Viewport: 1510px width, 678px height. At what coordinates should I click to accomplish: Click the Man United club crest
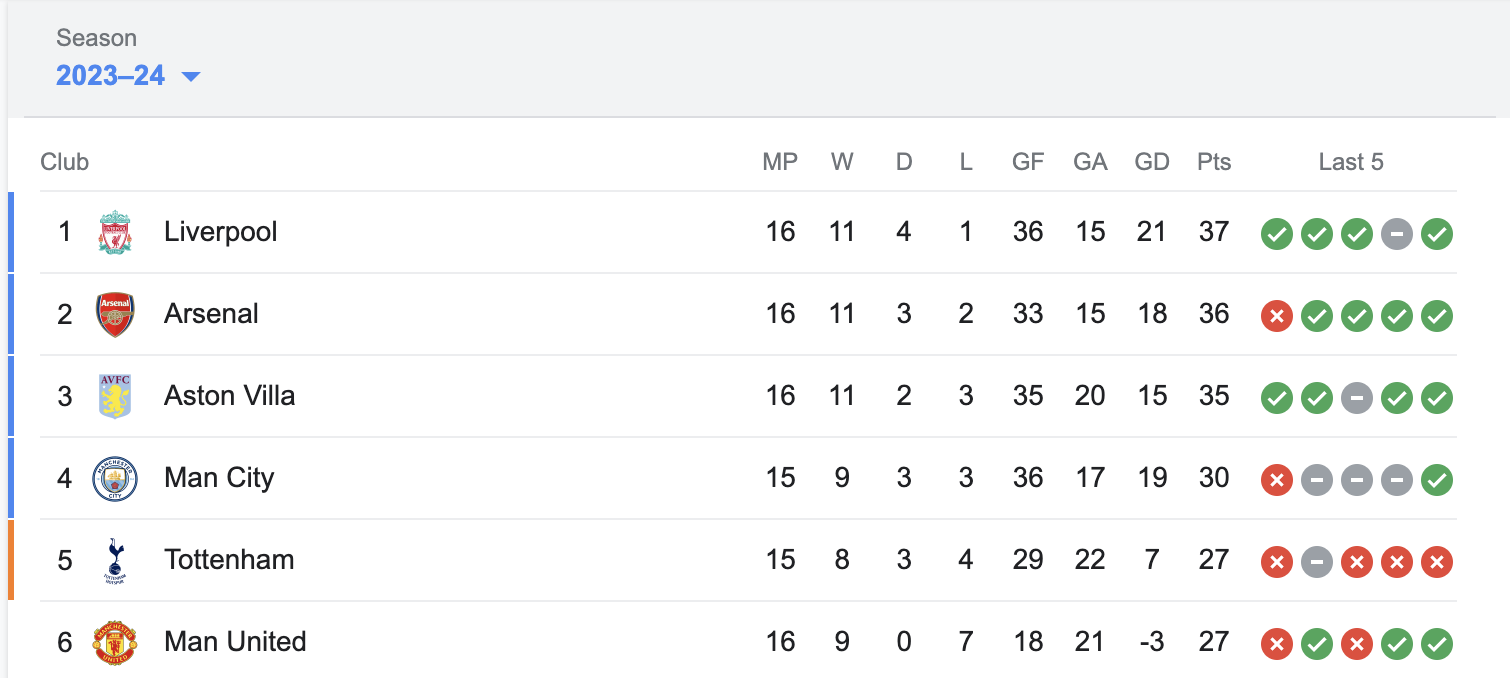(115, 642)
